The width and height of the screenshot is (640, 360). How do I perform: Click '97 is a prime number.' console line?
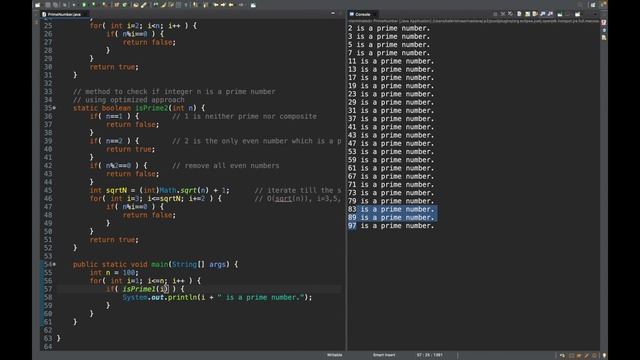point(391,226)
